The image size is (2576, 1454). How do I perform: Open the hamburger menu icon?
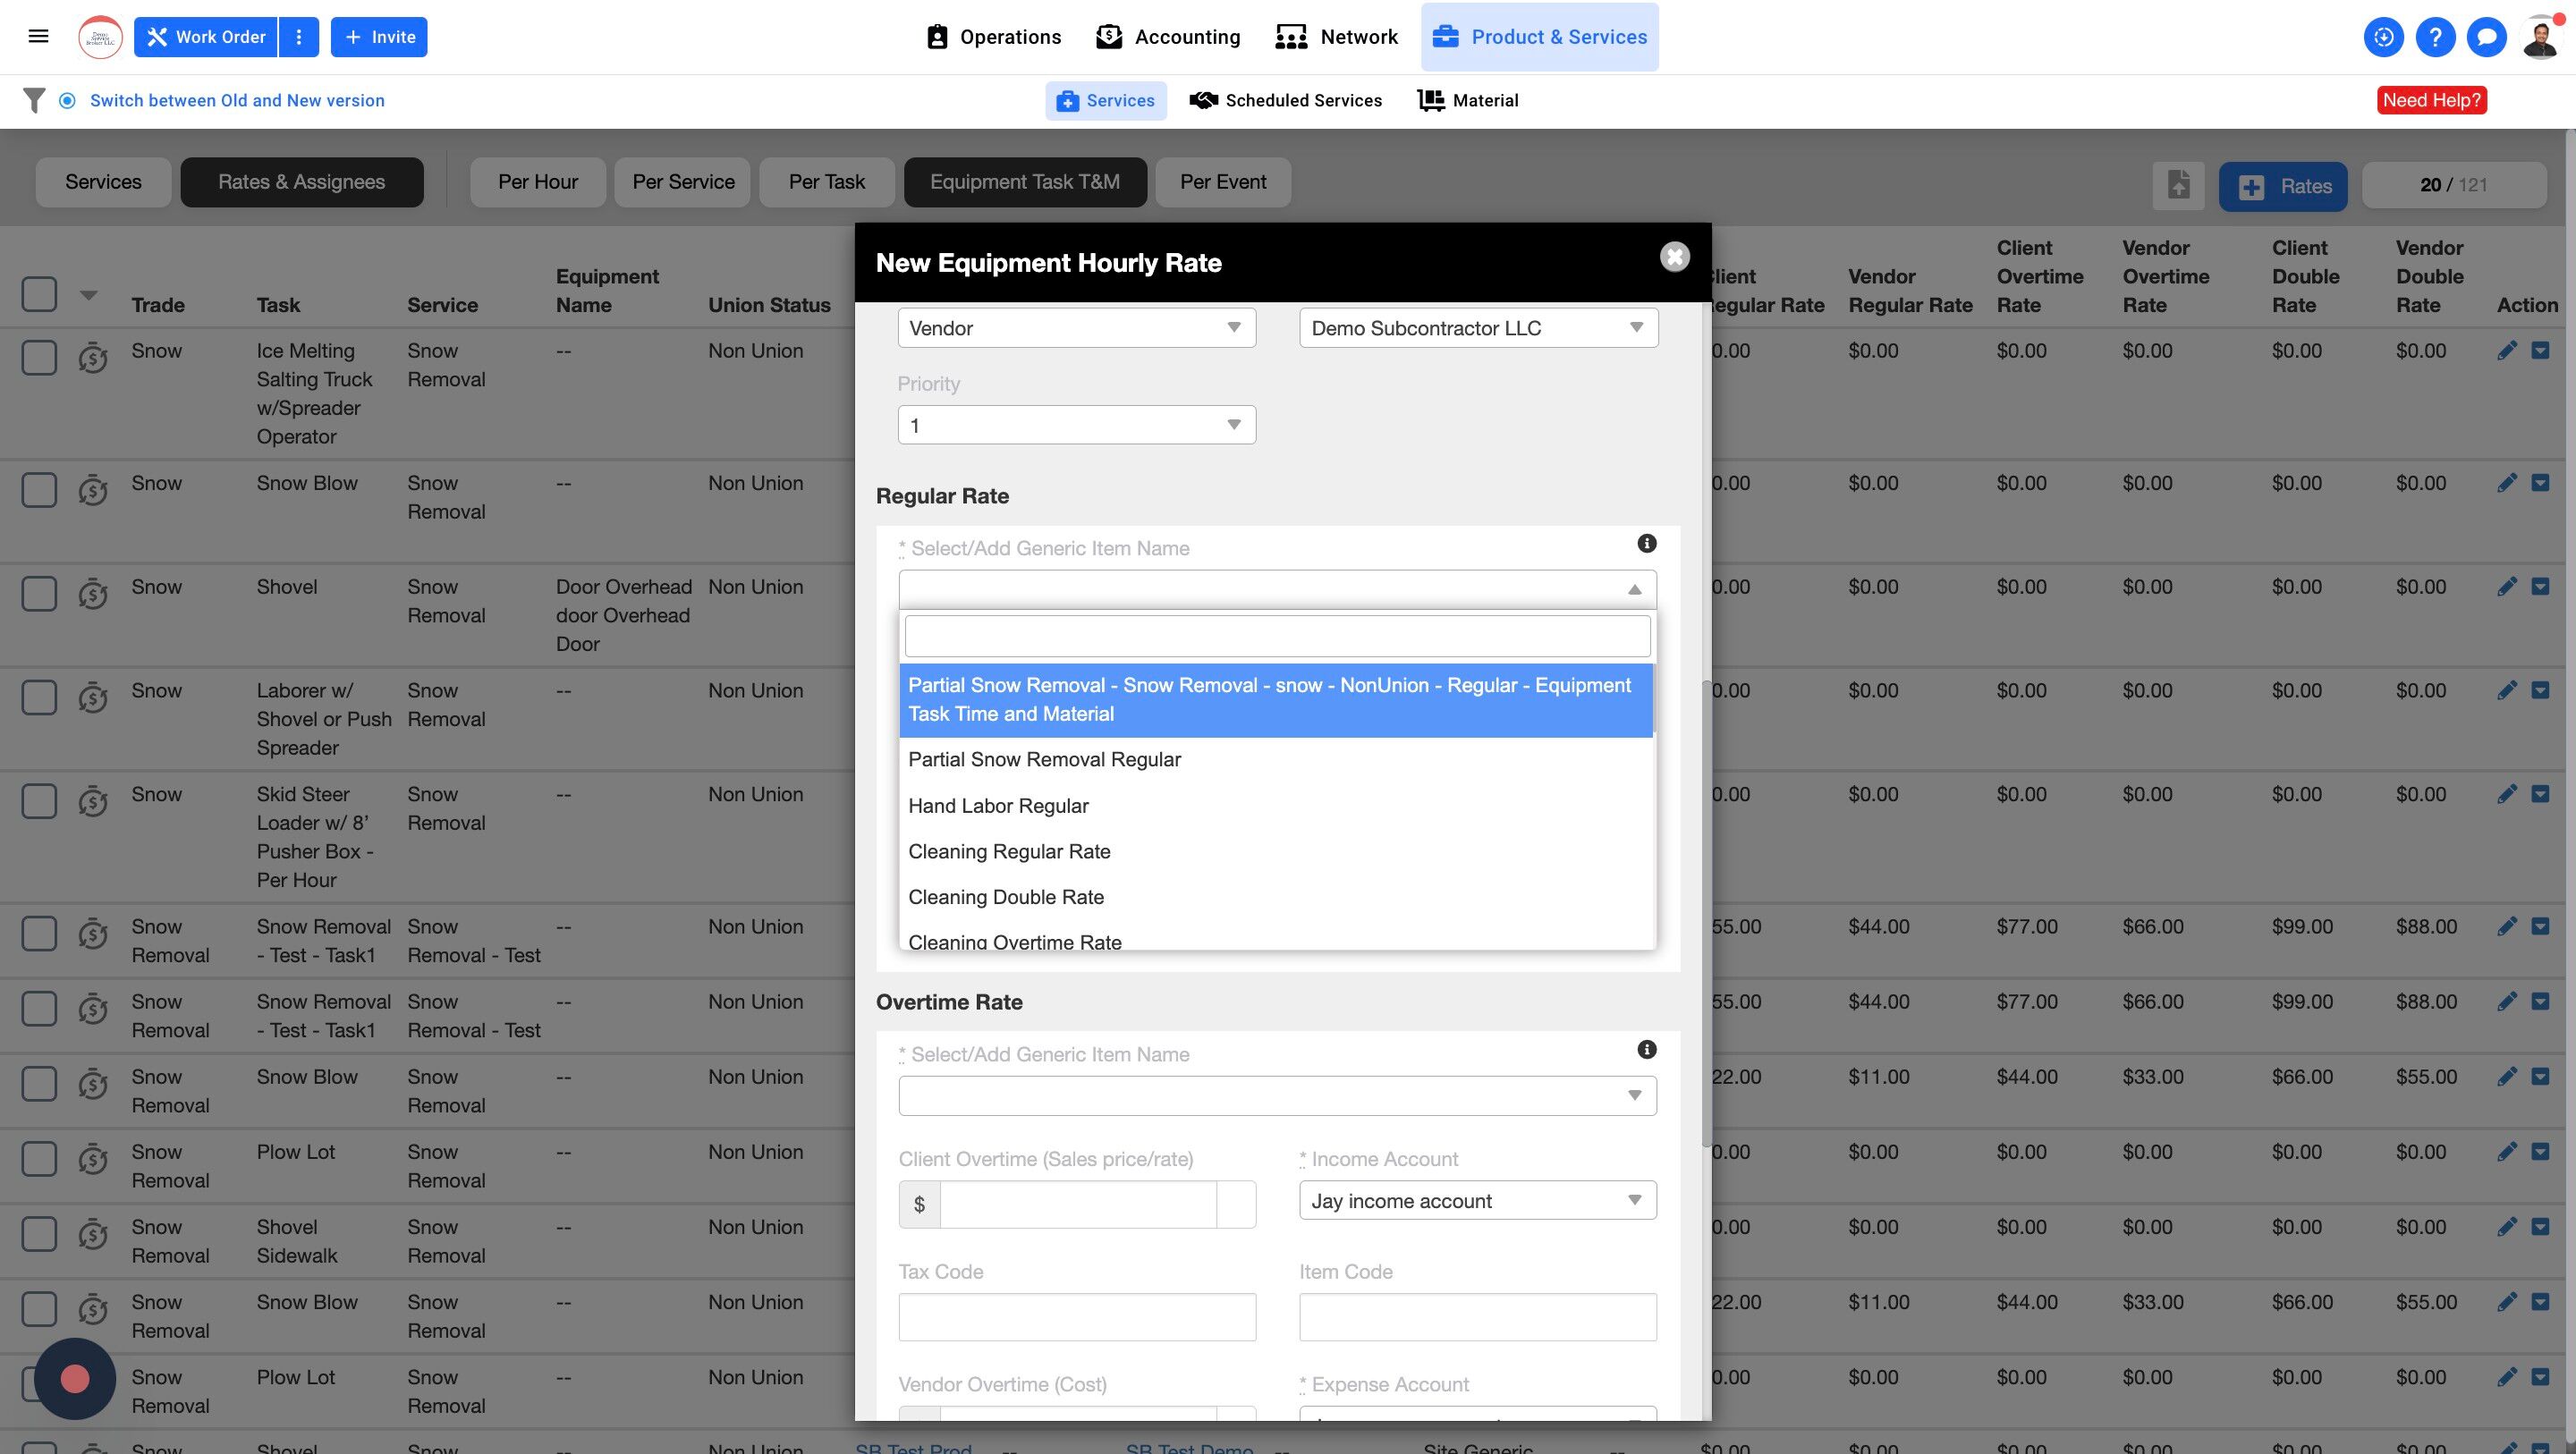tap(38, 37)
